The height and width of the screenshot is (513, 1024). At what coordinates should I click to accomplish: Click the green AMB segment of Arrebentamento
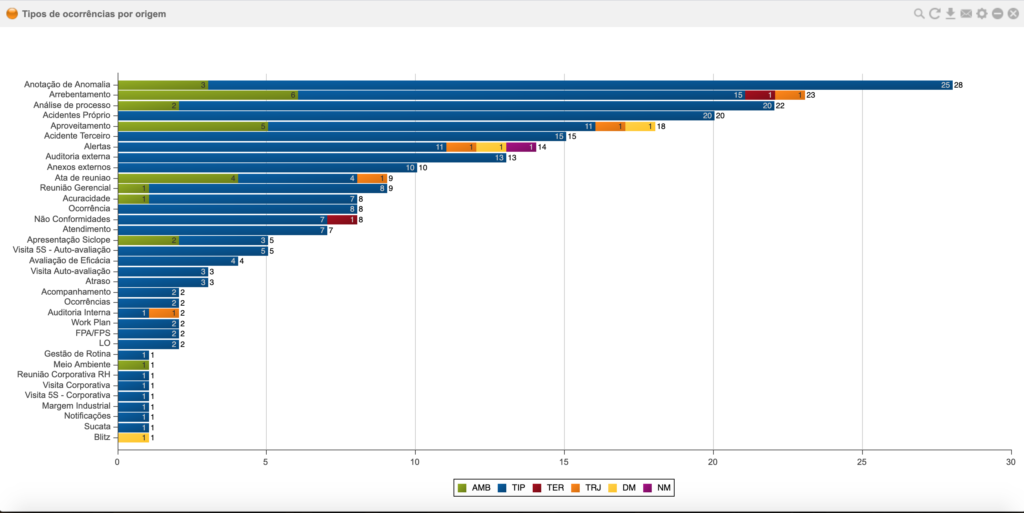[x=208, y=95]
